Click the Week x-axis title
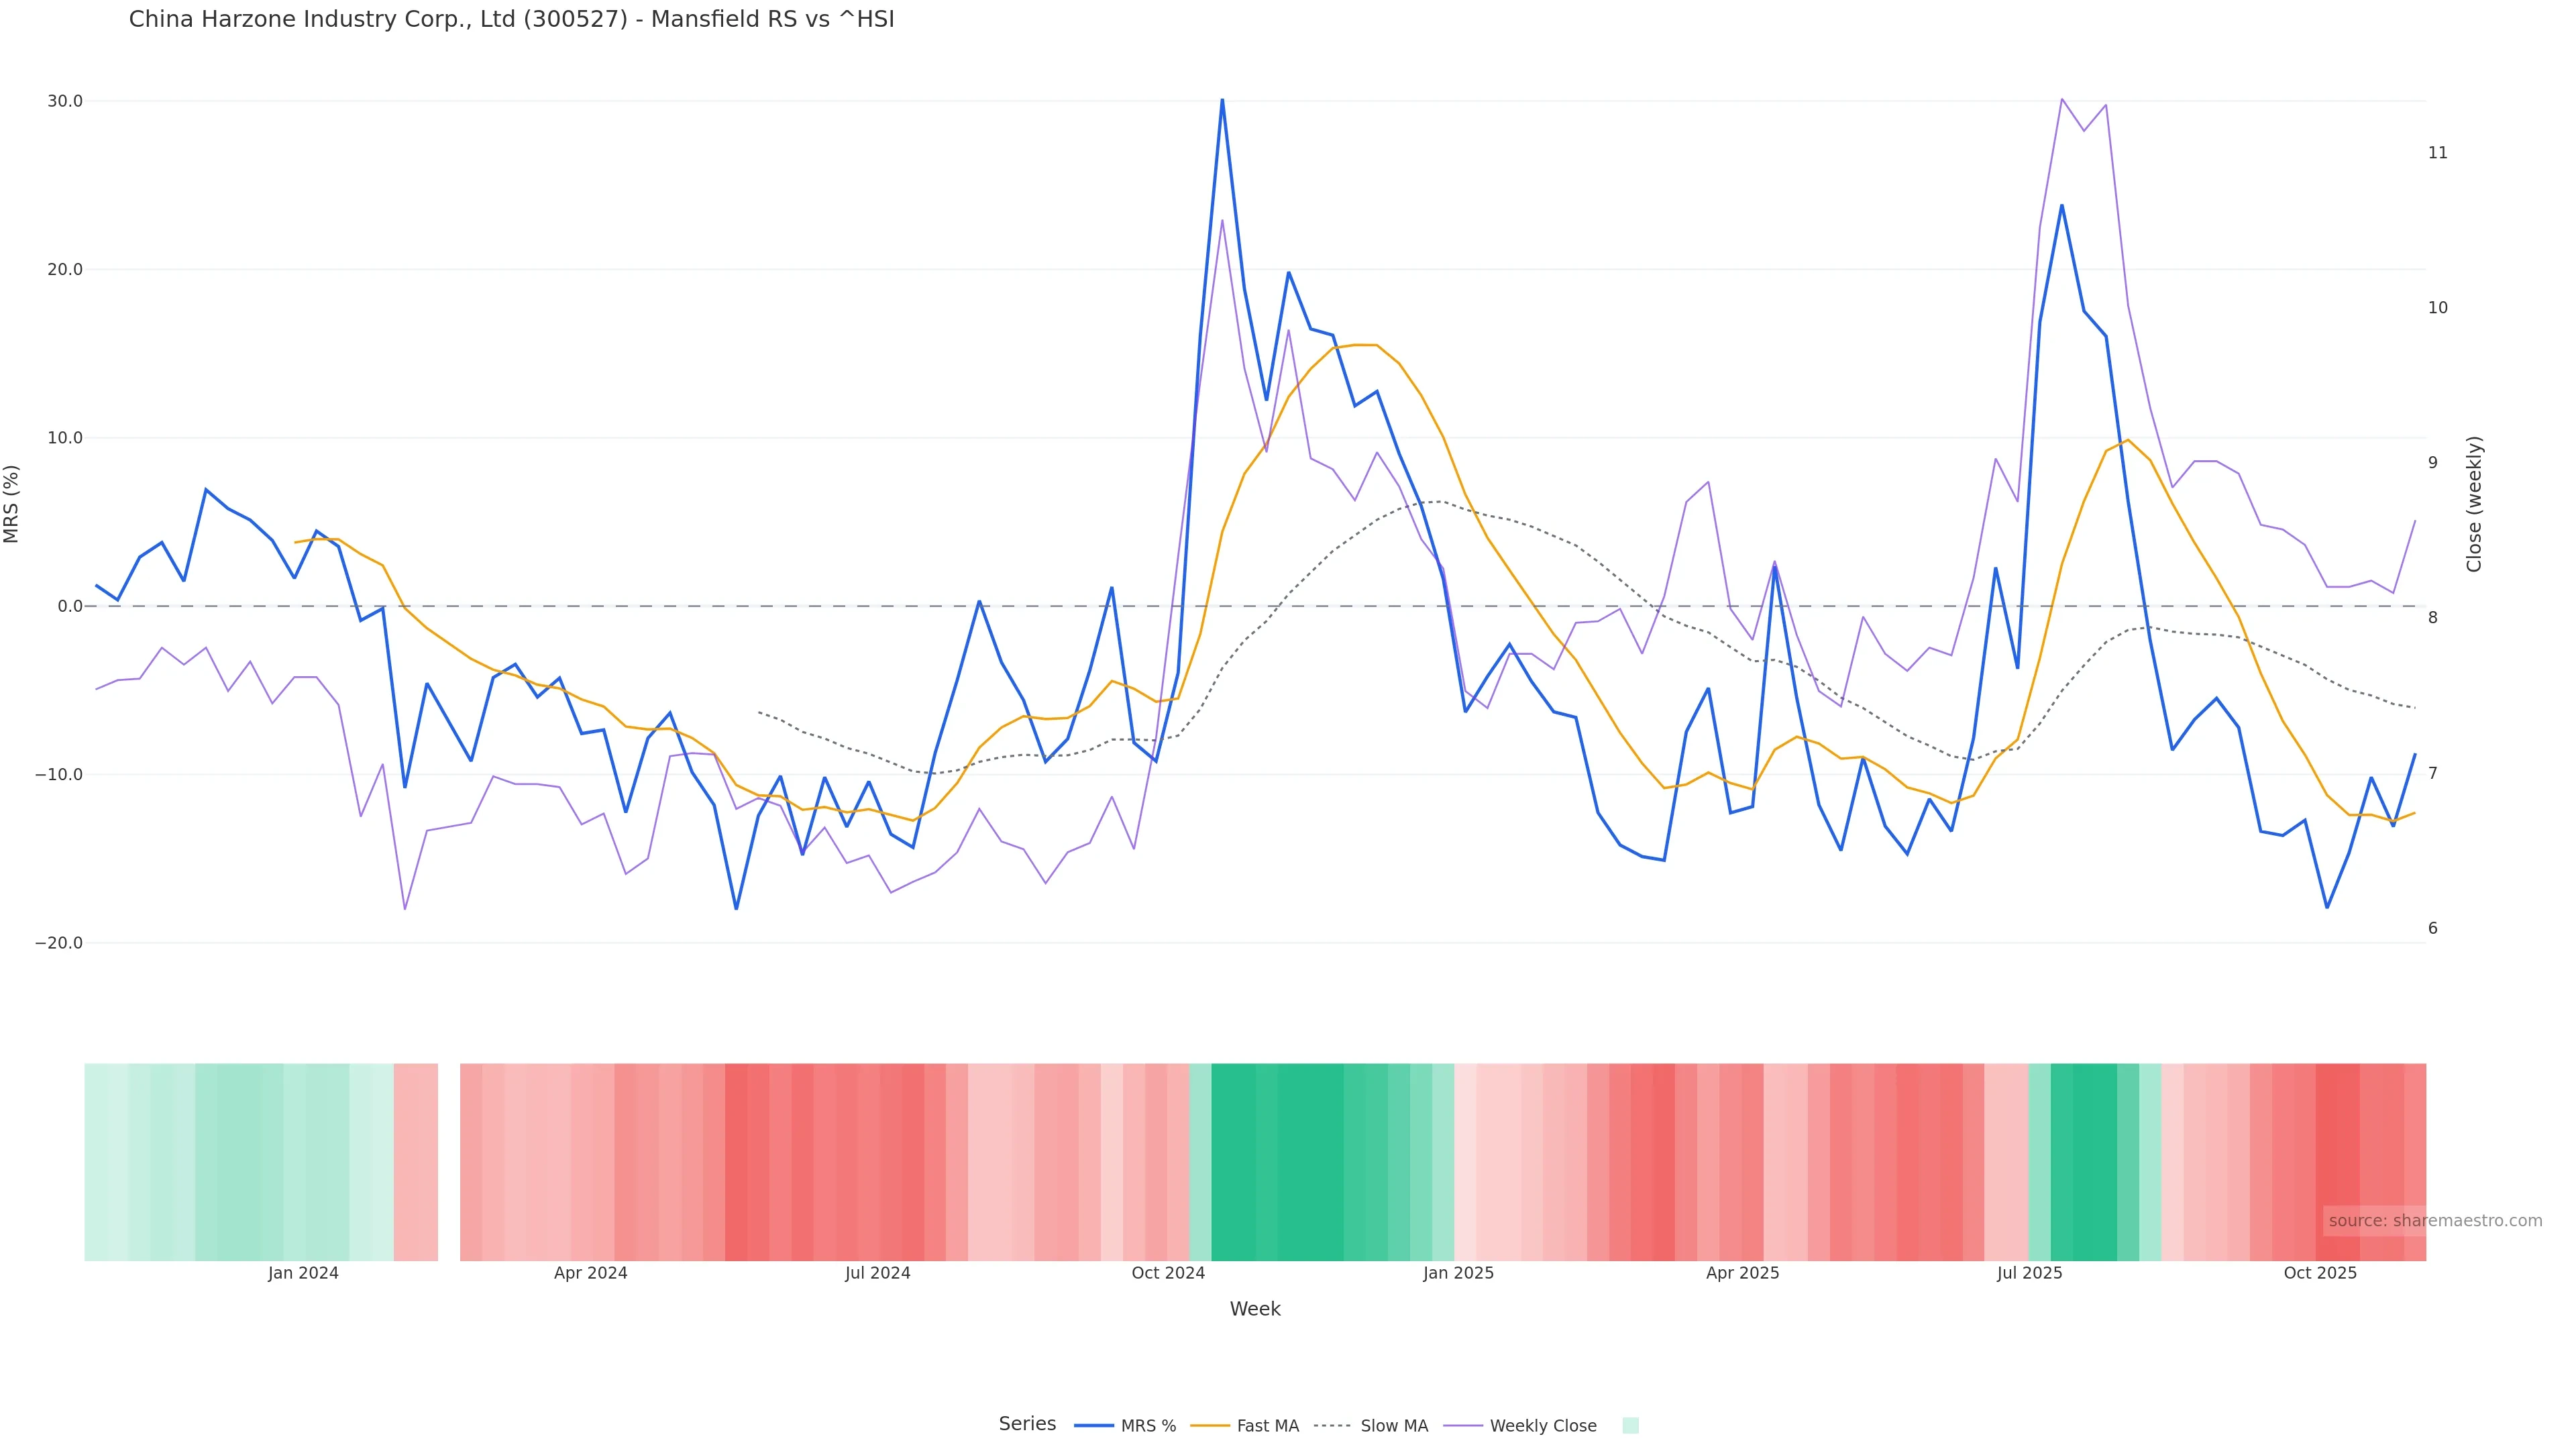Image resolution: width=2576 pixels, height=1449 pixels. point(1255,1309)
